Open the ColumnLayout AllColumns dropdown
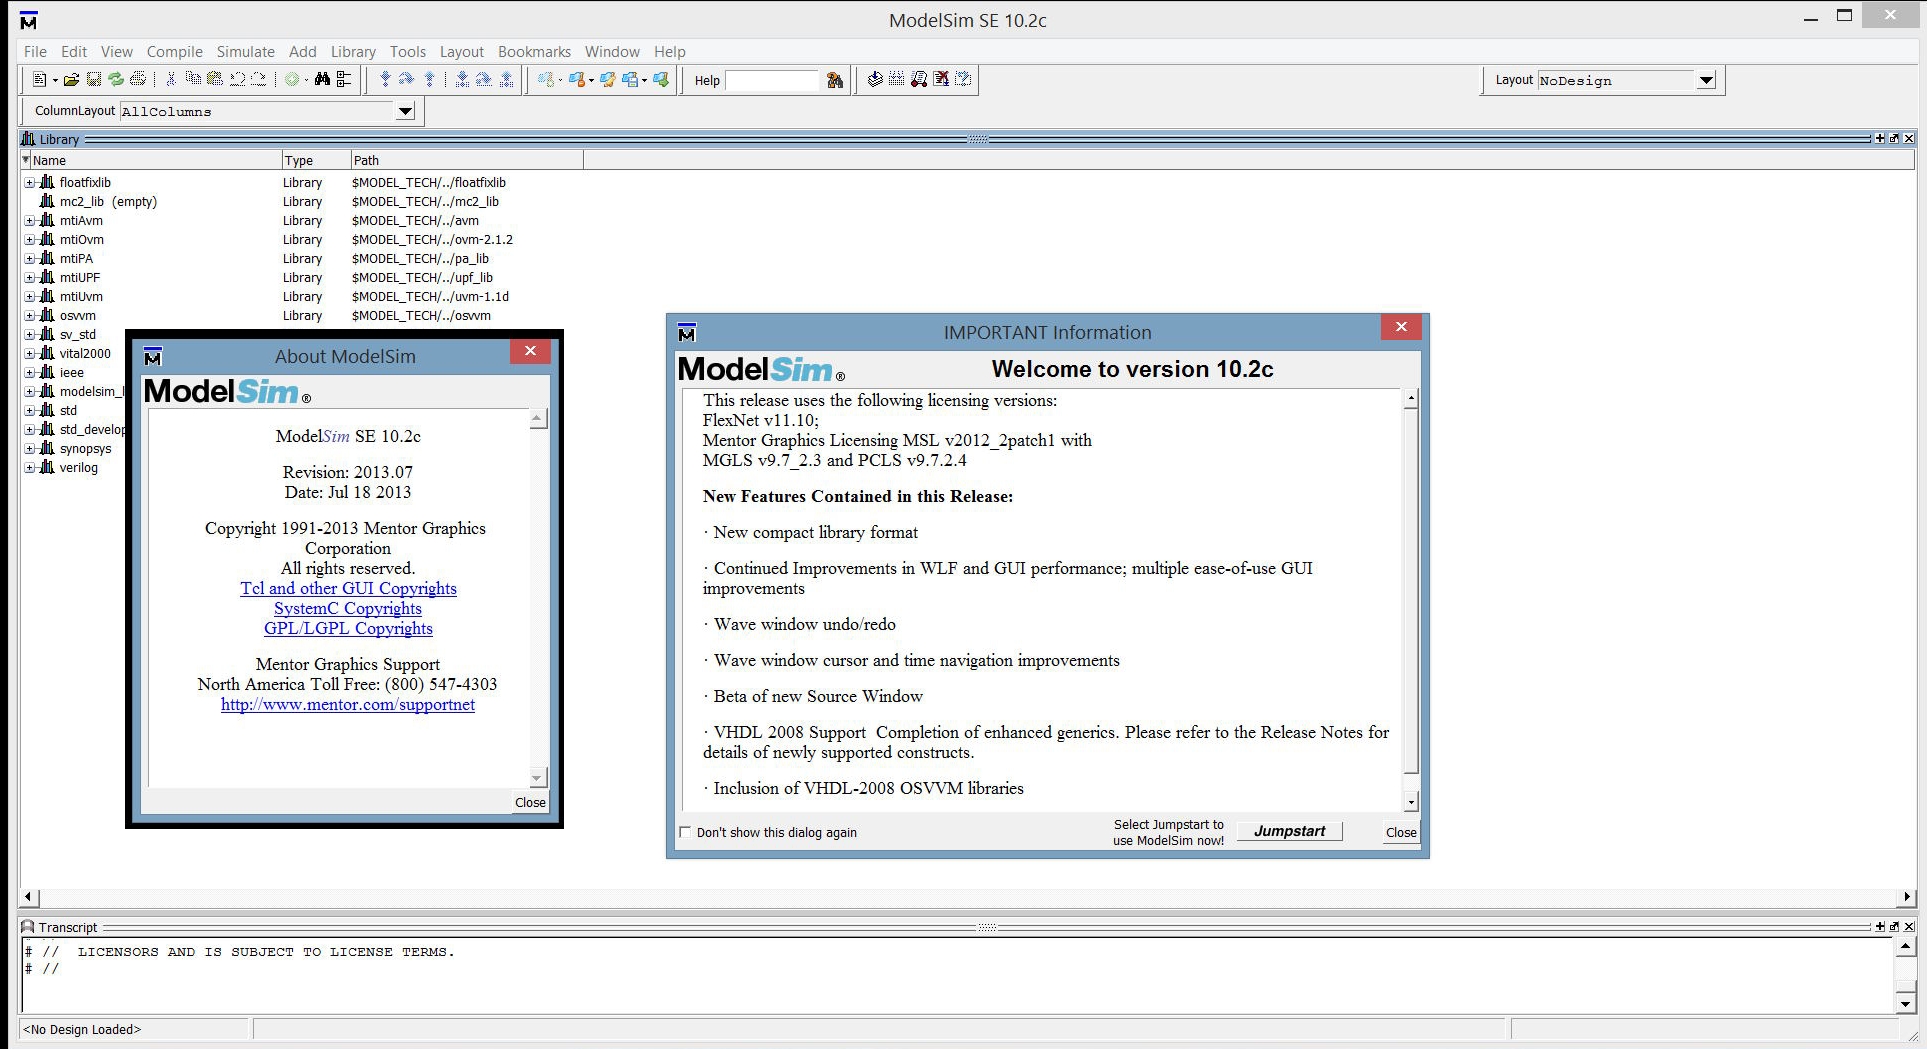The height and width of the screenshot is (1049, 1927). [405, 111]
